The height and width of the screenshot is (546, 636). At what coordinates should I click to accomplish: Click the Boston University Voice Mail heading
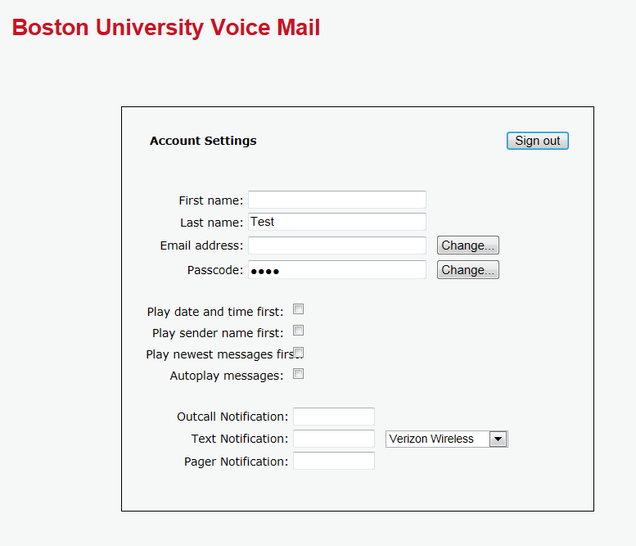tap(166, 28)
